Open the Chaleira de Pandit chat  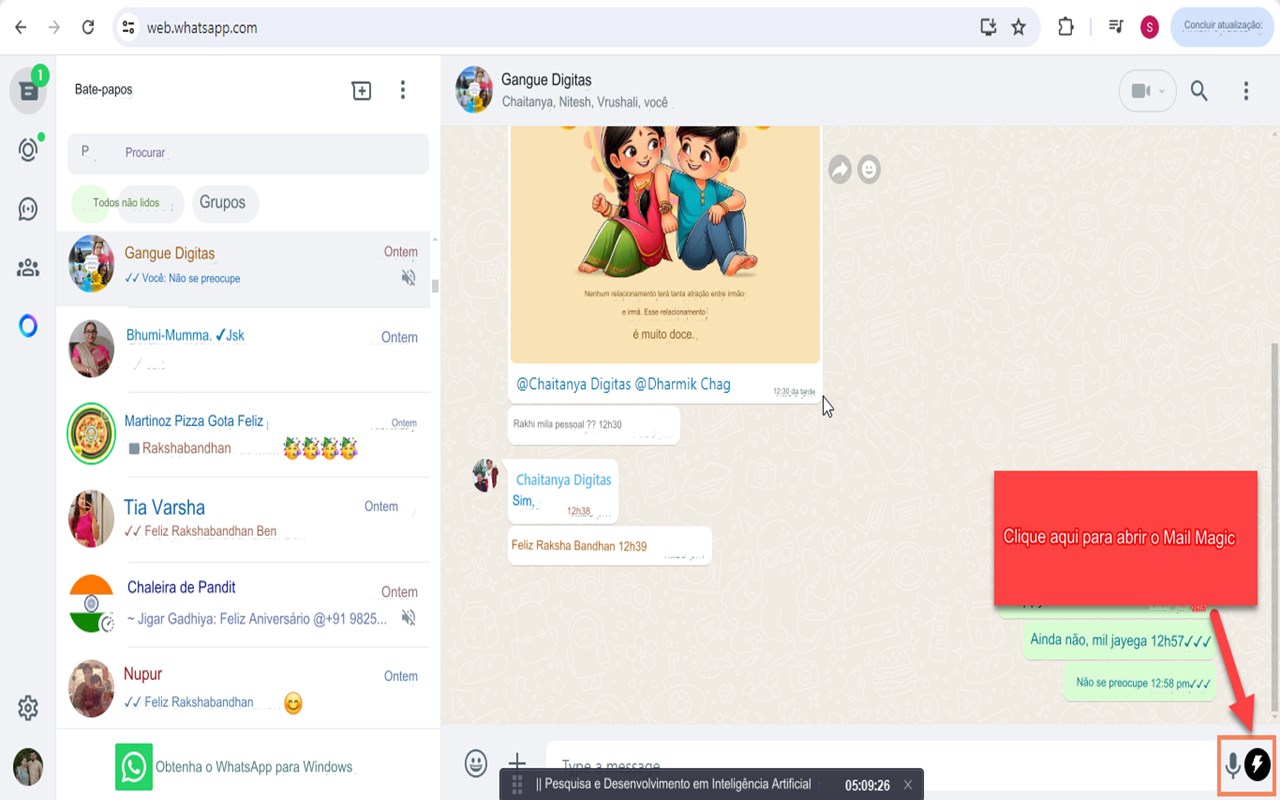coord(244,604)
